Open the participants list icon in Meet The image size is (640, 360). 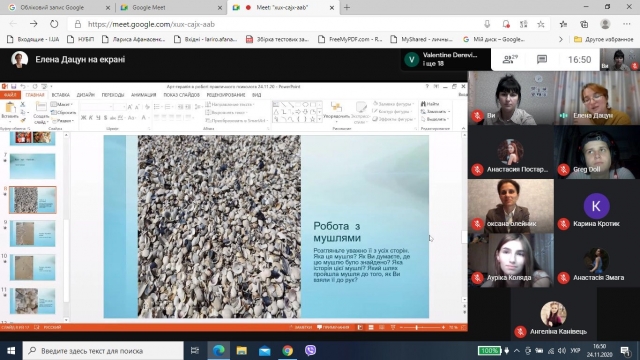tap(509, 60)
